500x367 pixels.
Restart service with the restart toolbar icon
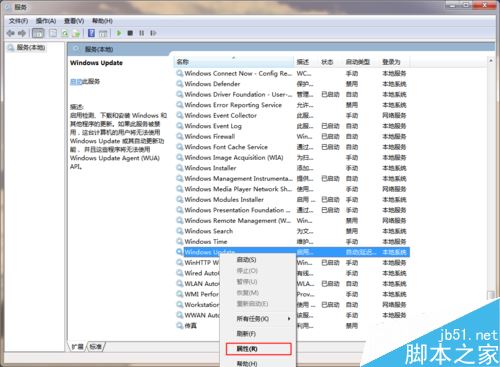pos(153,33)
